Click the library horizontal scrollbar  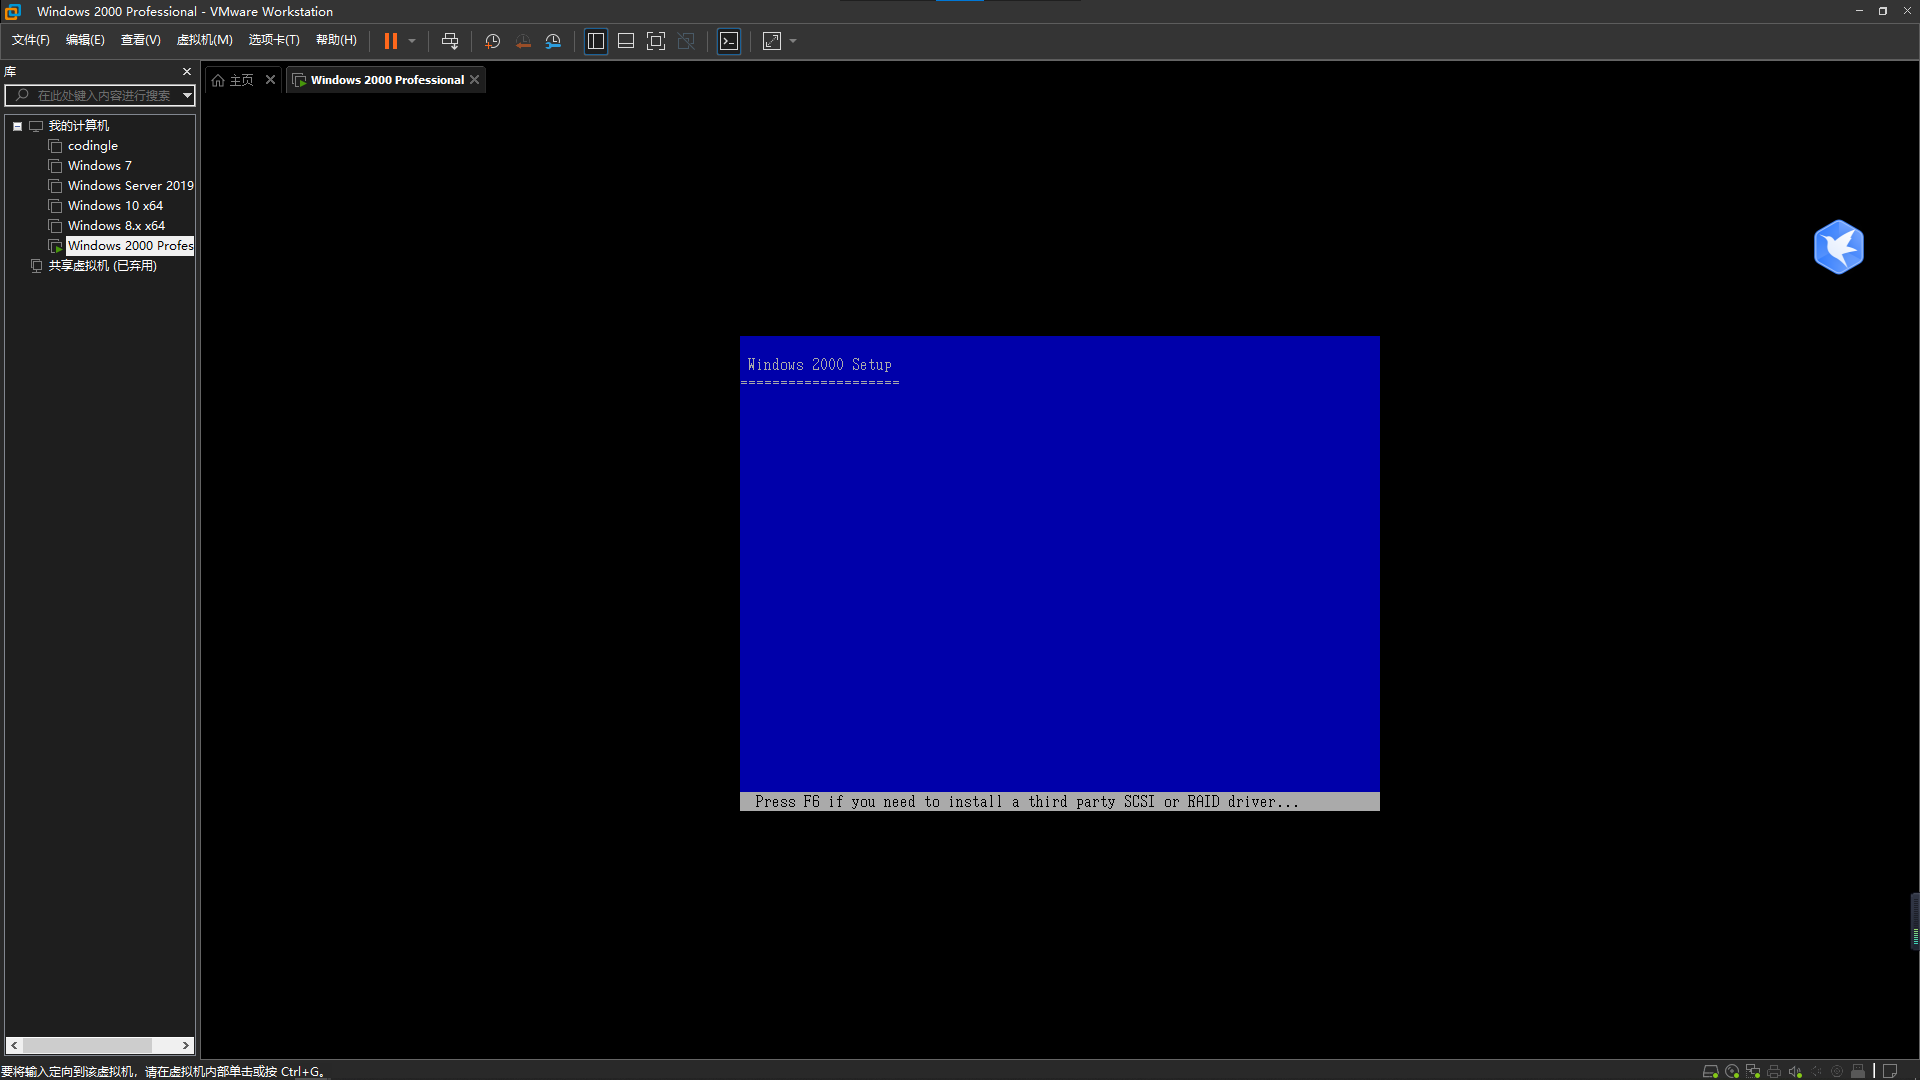88,1045
